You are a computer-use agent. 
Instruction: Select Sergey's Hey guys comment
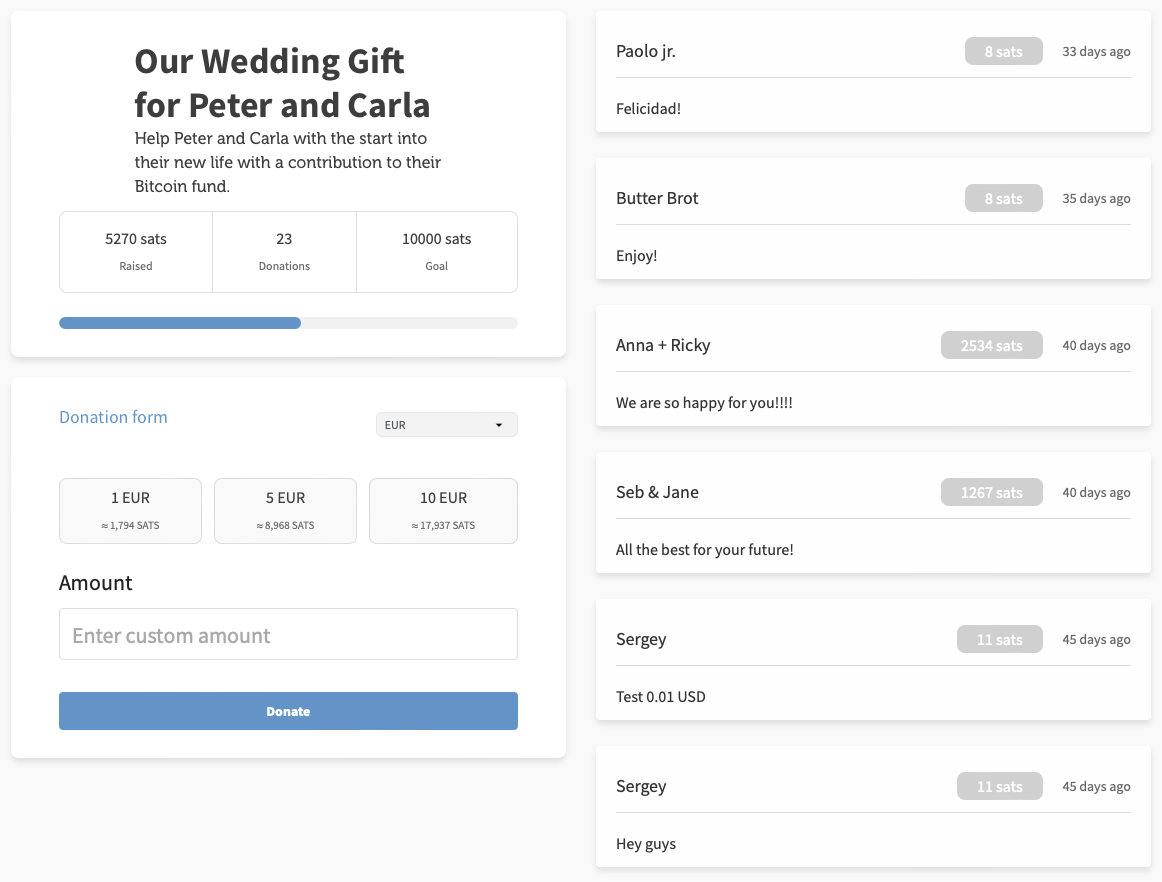pos(645,844)
